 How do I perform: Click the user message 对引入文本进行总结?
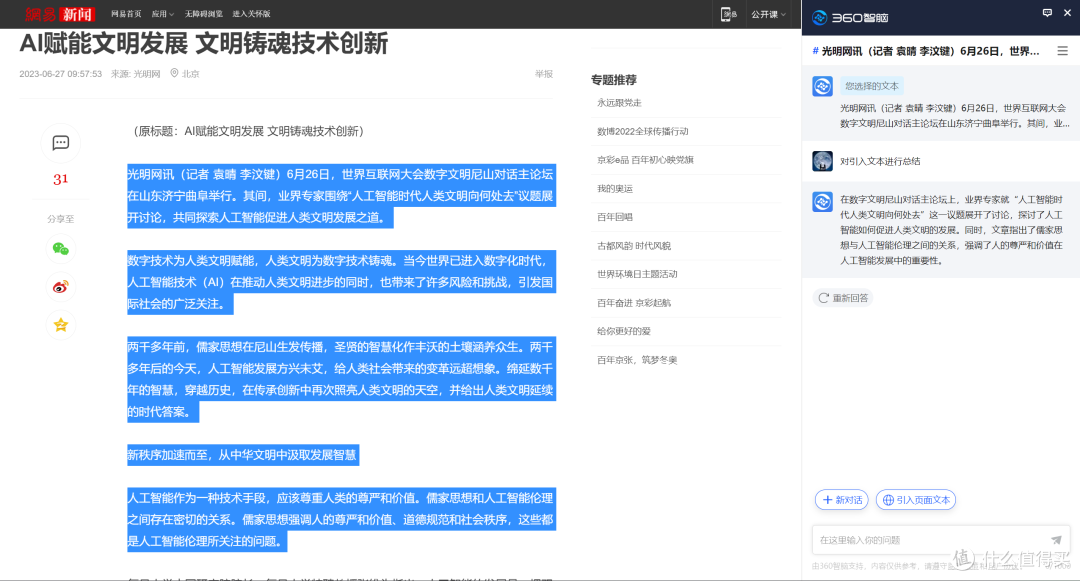click(x=880, y=161)
